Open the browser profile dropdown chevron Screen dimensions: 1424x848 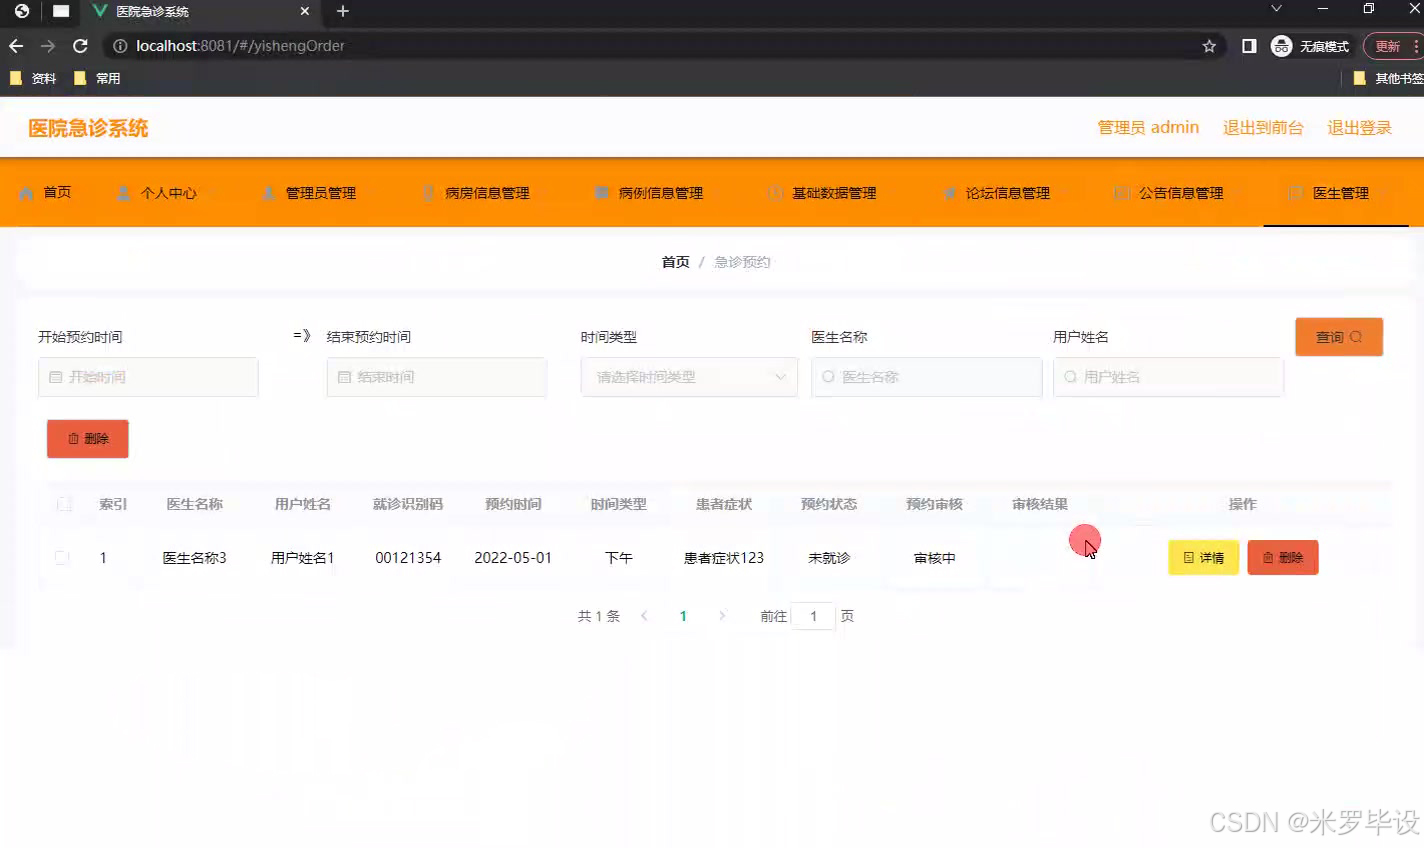click(1277, 10)
